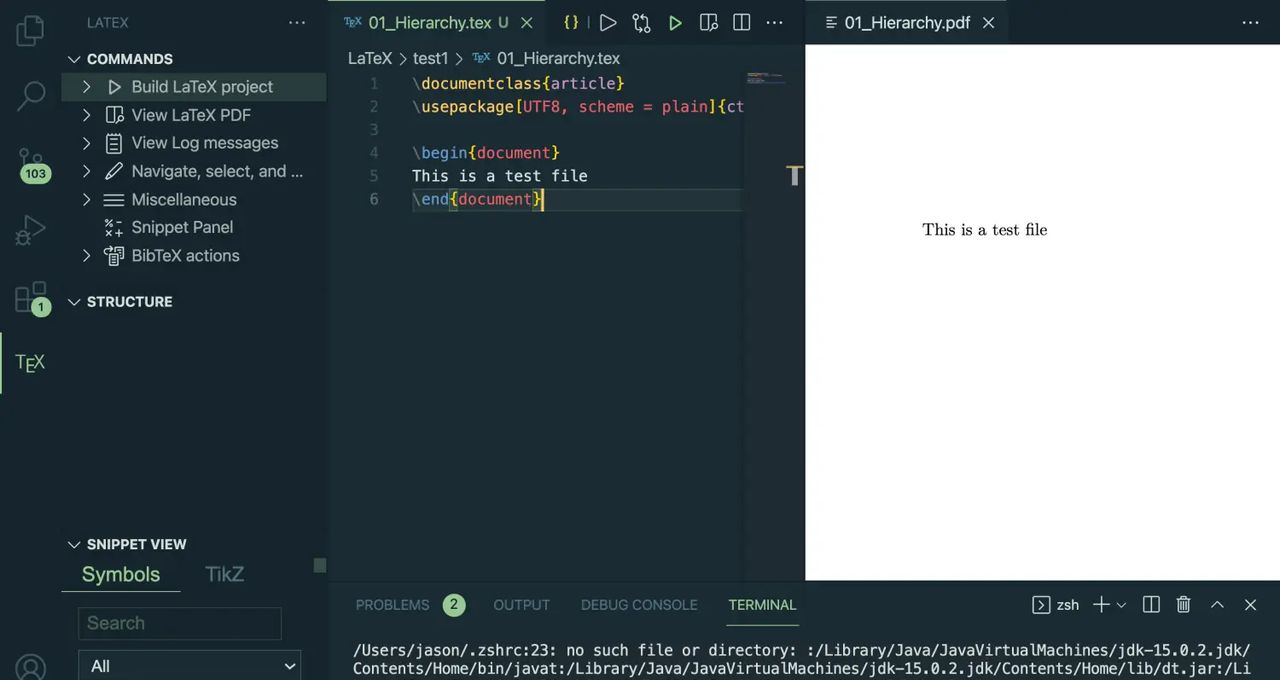The height and width of the screenshot is (680, 1280).
Task: Click the green Run Code play icon
Action: pos(675,22)
